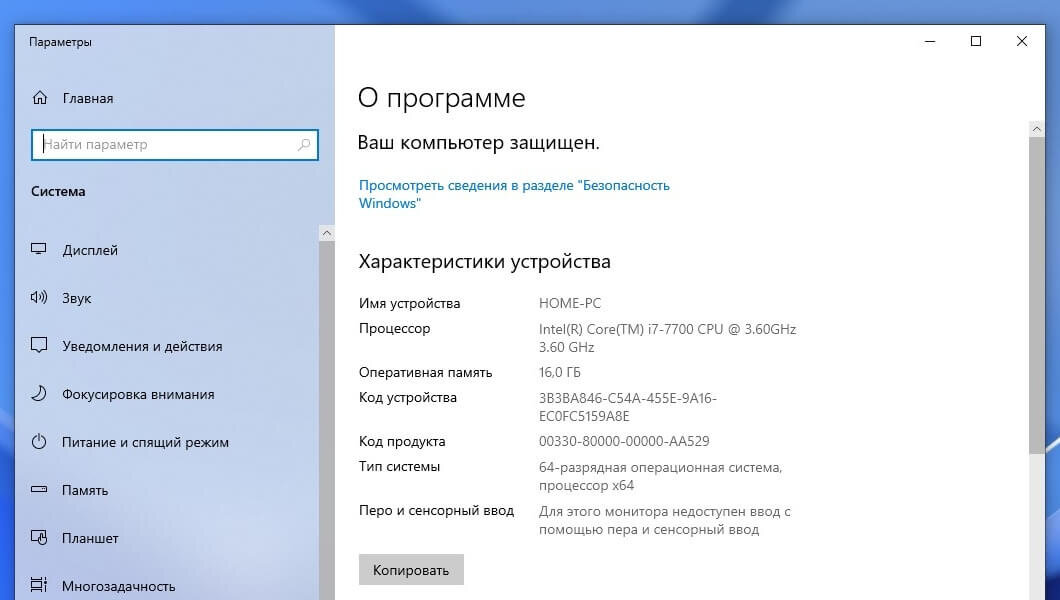Image resolution: width=1060 pixels, height=600 pixels.
Task: Click the О программе page title
Action: [441, 99]
